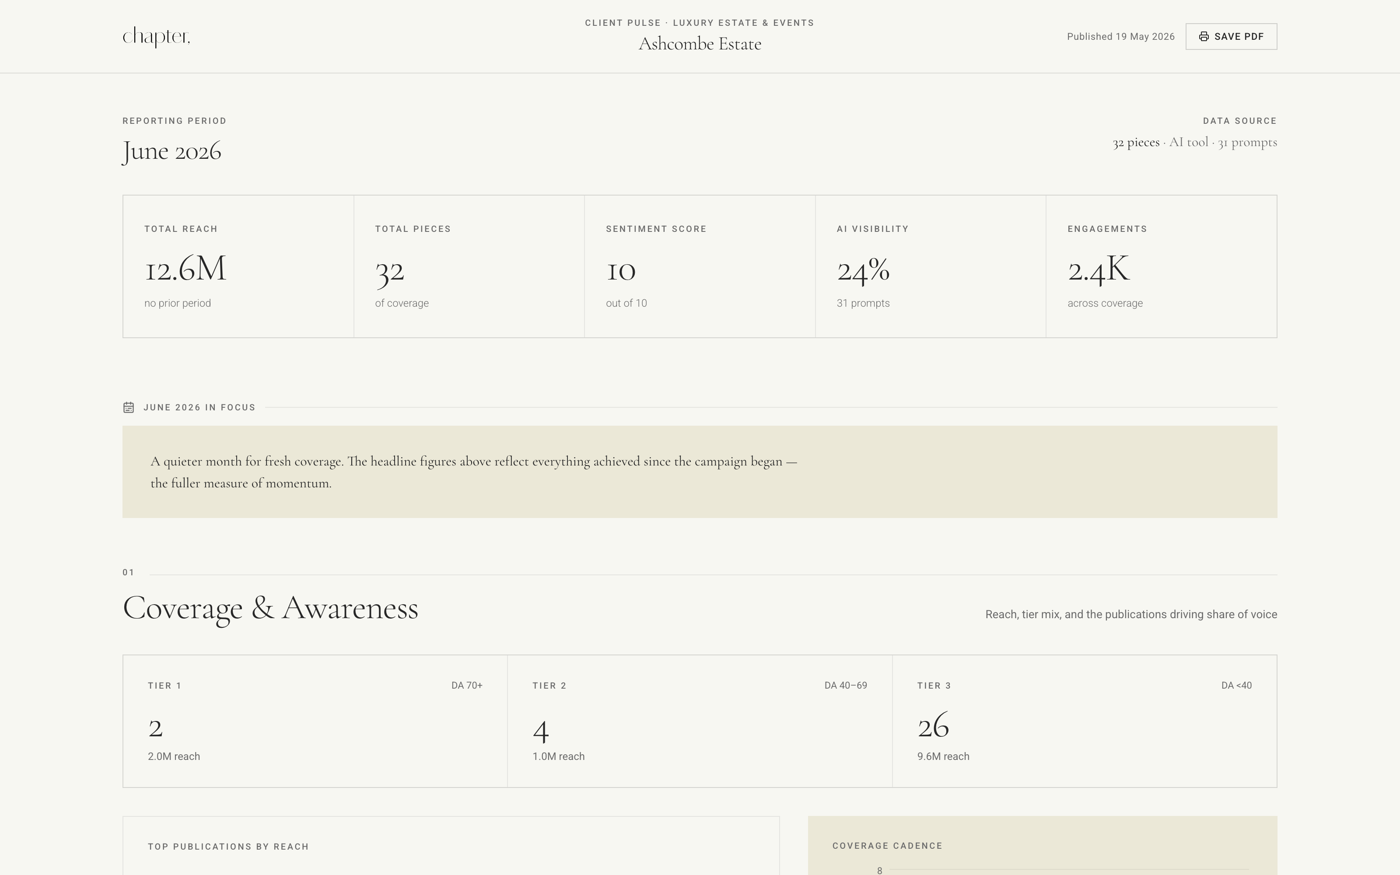Click the 'DA <40' label
The height and width of the screenshot is (875, 1400).
coord(1237,686)
